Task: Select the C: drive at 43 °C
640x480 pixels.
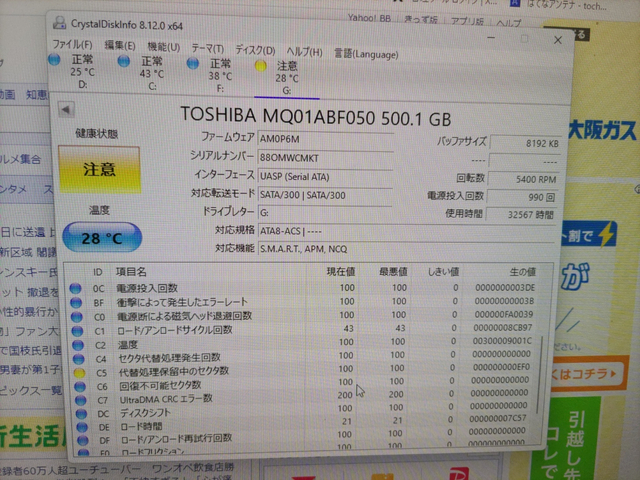Action: 144,73
